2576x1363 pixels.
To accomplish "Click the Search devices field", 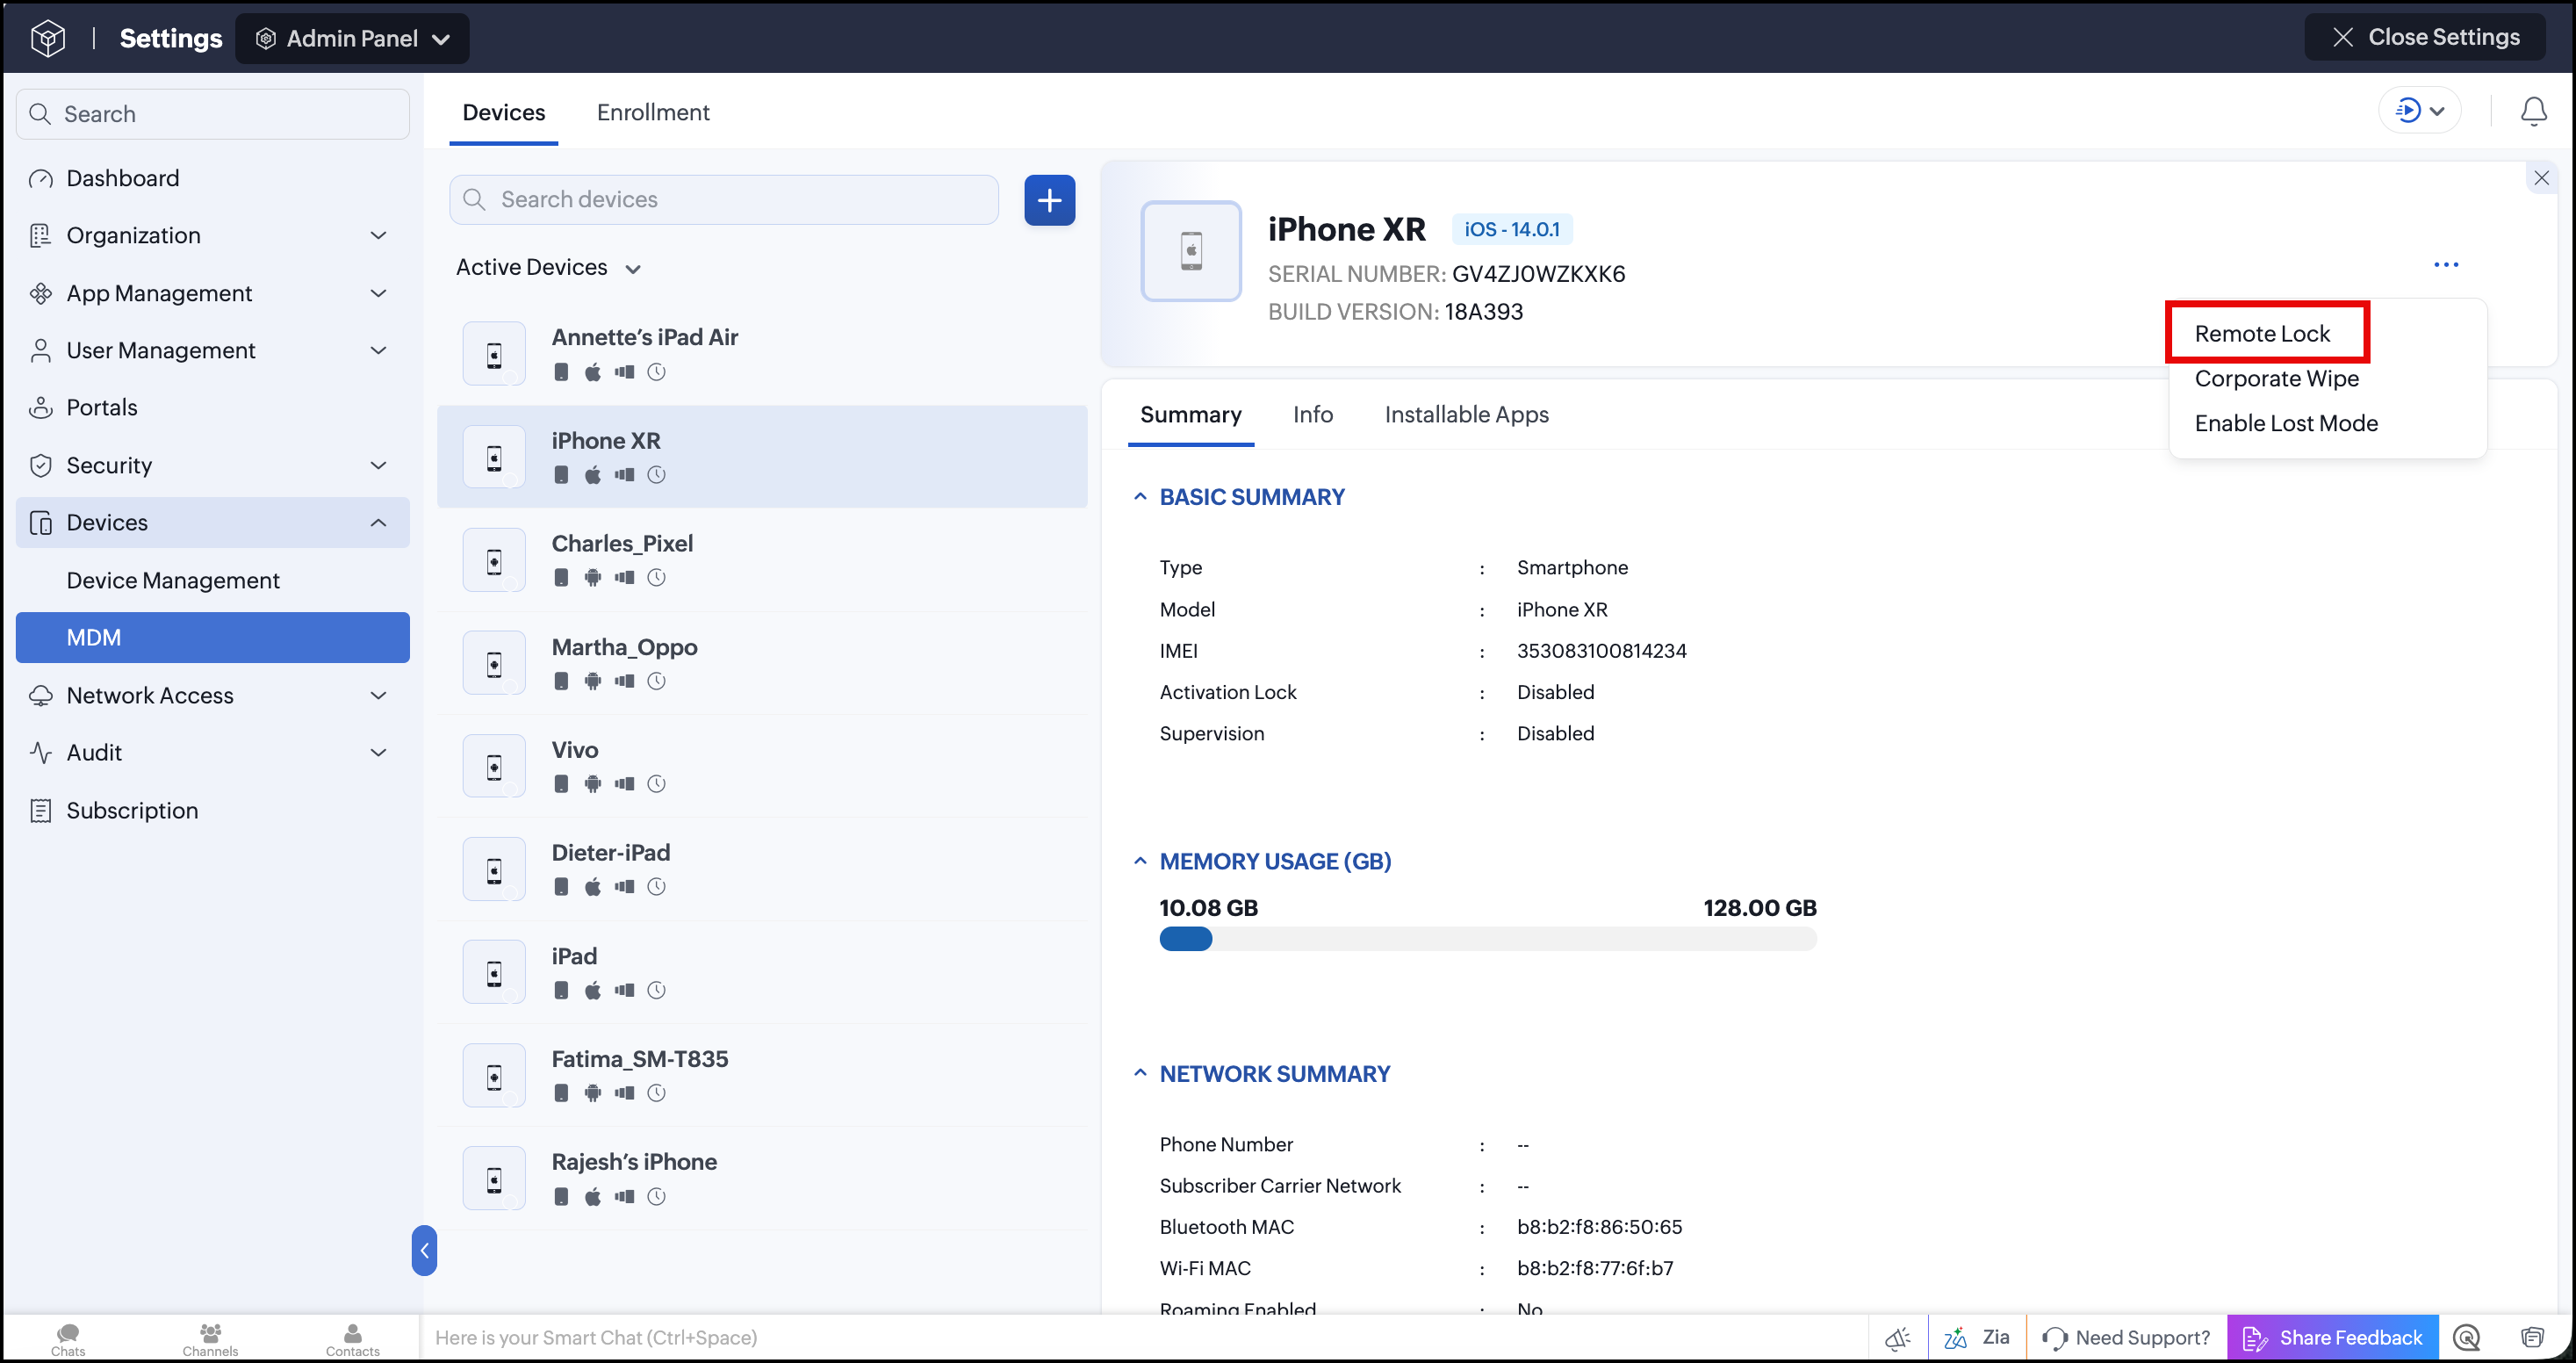I will click(x=724, y=200).
